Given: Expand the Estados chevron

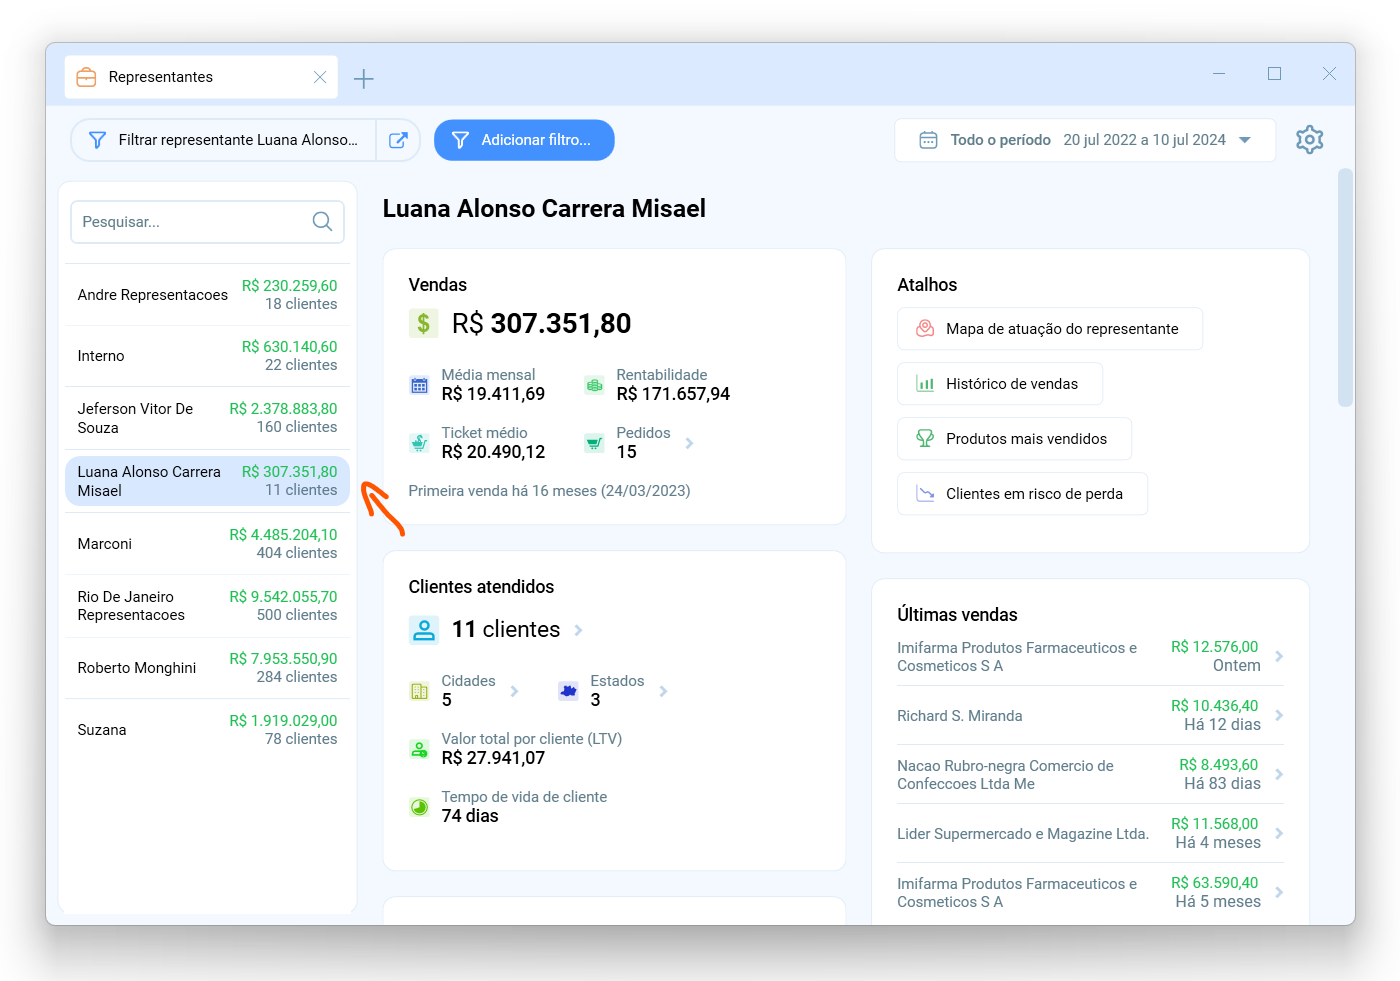Looking at the screenshot, I should pos(663,691).
